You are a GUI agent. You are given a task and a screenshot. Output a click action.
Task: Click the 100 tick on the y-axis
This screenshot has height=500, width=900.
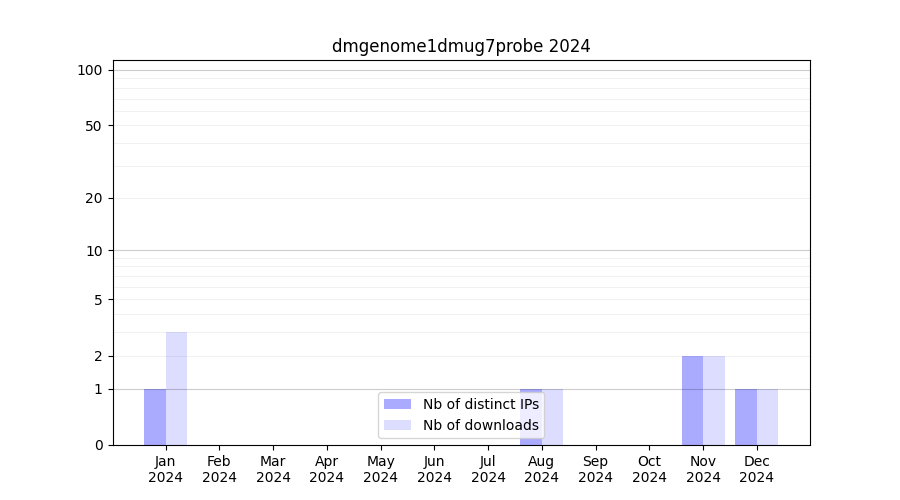90,70
